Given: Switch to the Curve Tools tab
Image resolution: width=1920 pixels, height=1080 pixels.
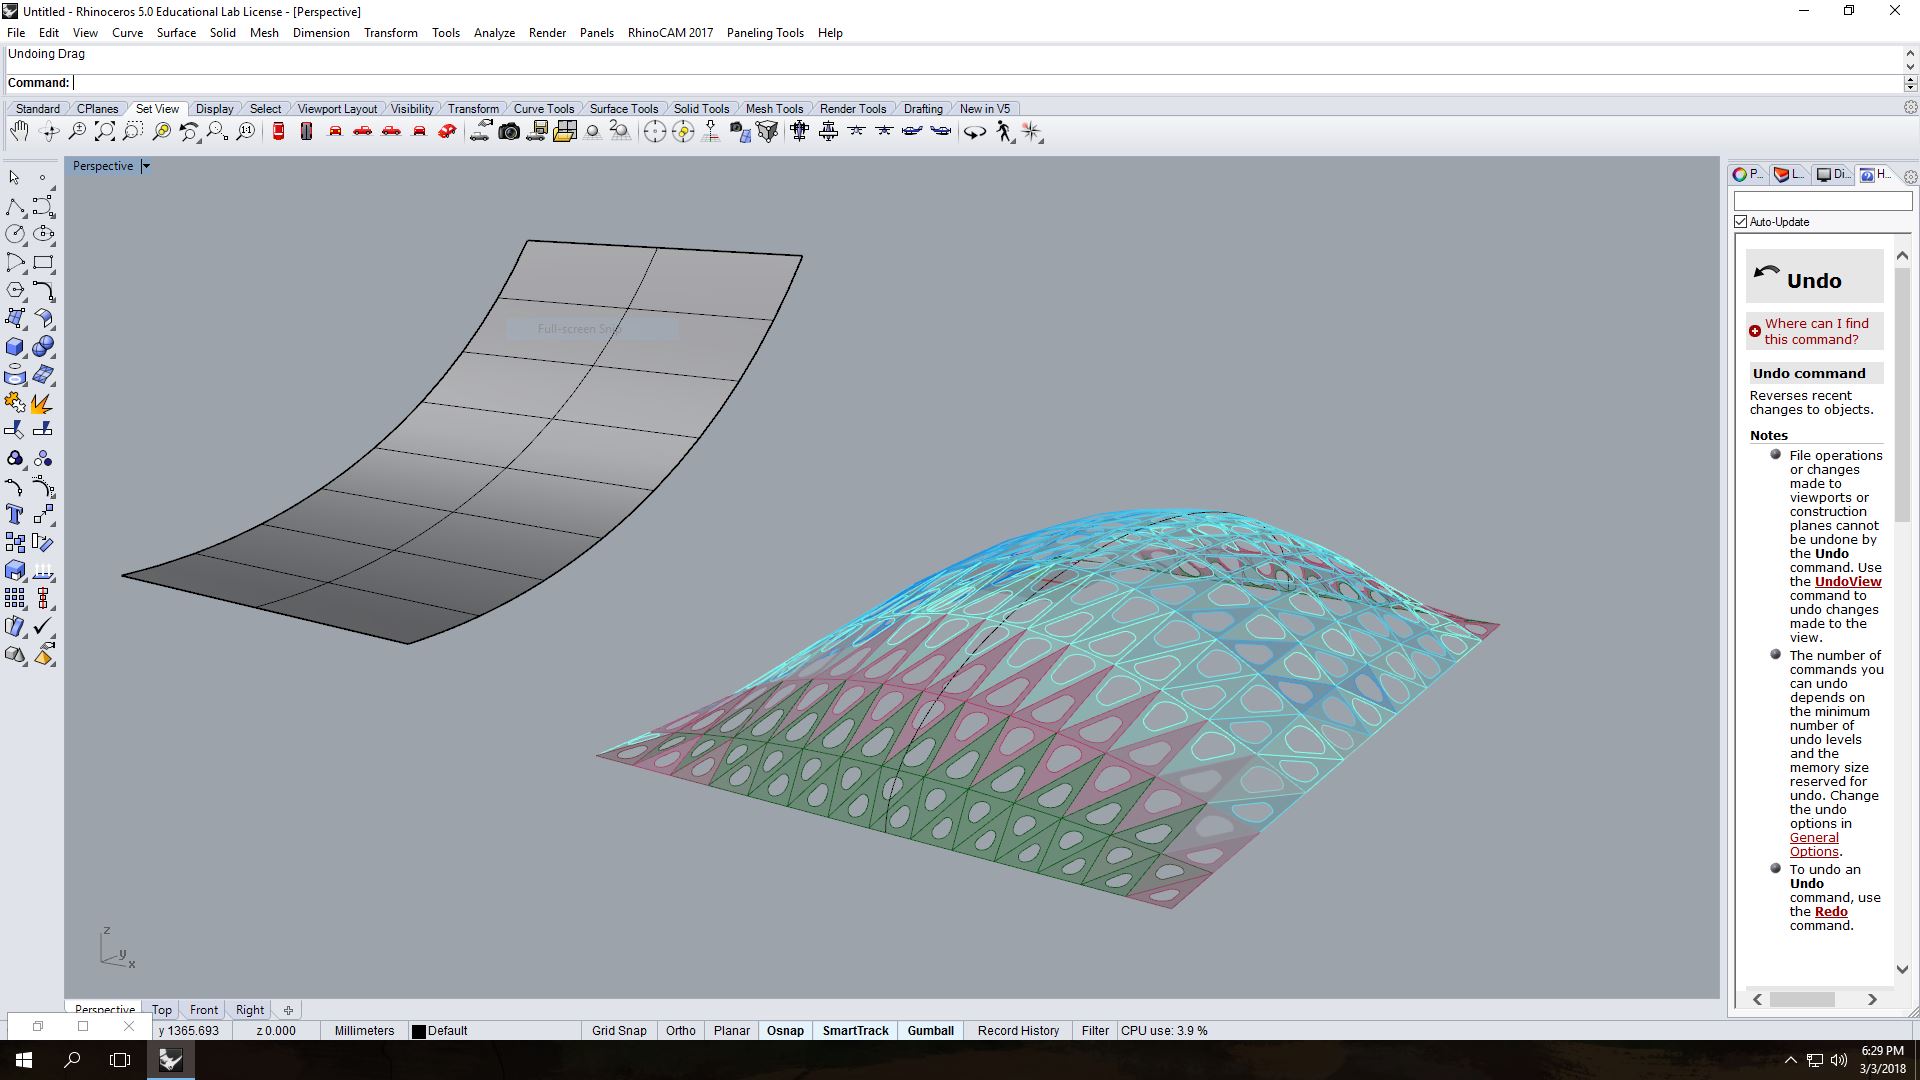Looking at the screenshot, I should (543, 109).
